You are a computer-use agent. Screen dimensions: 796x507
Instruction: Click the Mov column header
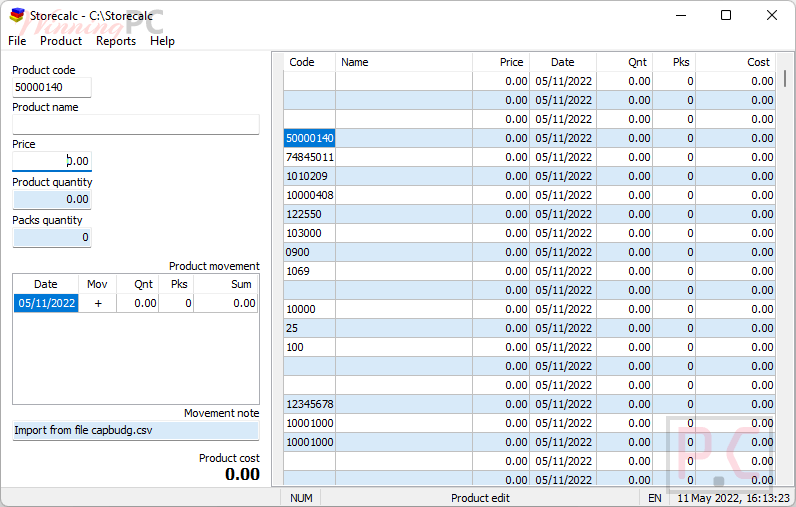(x=97, y=284)
